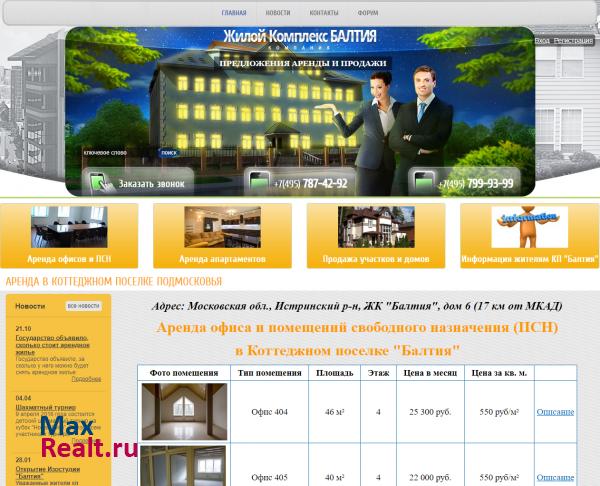Open news about state rental housing cost

pyautogui.click(x=52, y=345)
